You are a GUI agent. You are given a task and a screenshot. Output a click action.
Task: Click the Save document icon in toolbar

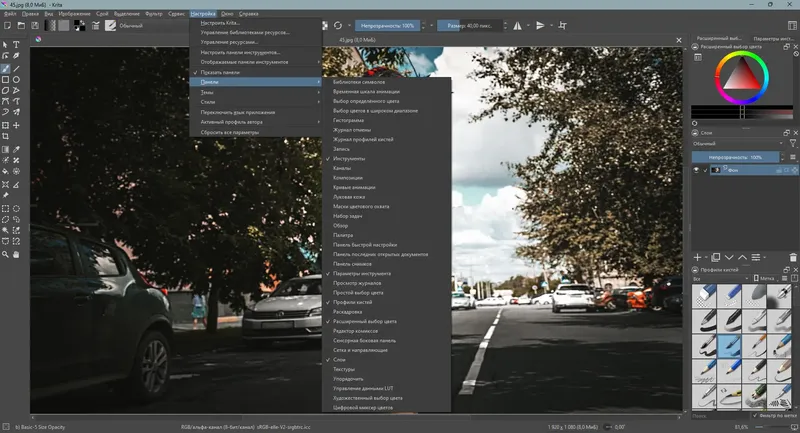[x=36, y=25]
